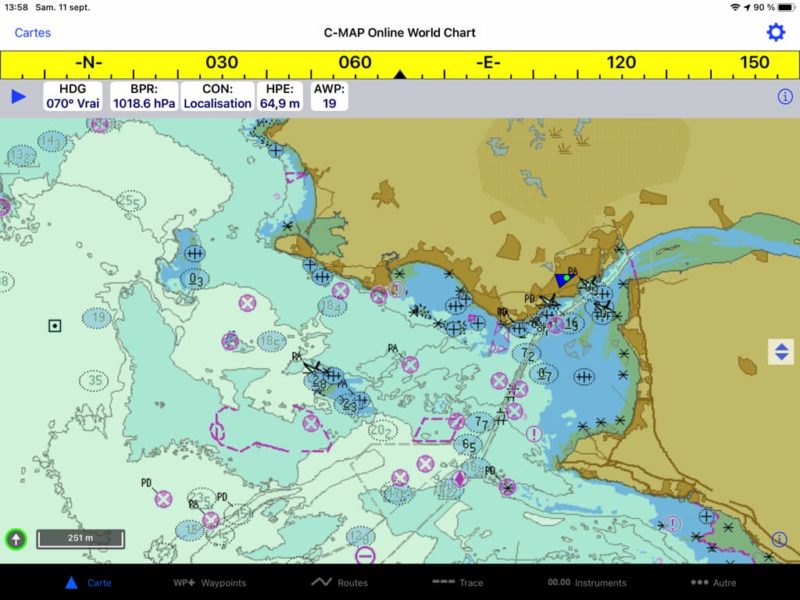Tap the info icon at map bottom right
This screenshot has width=800, height=600.
coord(780,539)
